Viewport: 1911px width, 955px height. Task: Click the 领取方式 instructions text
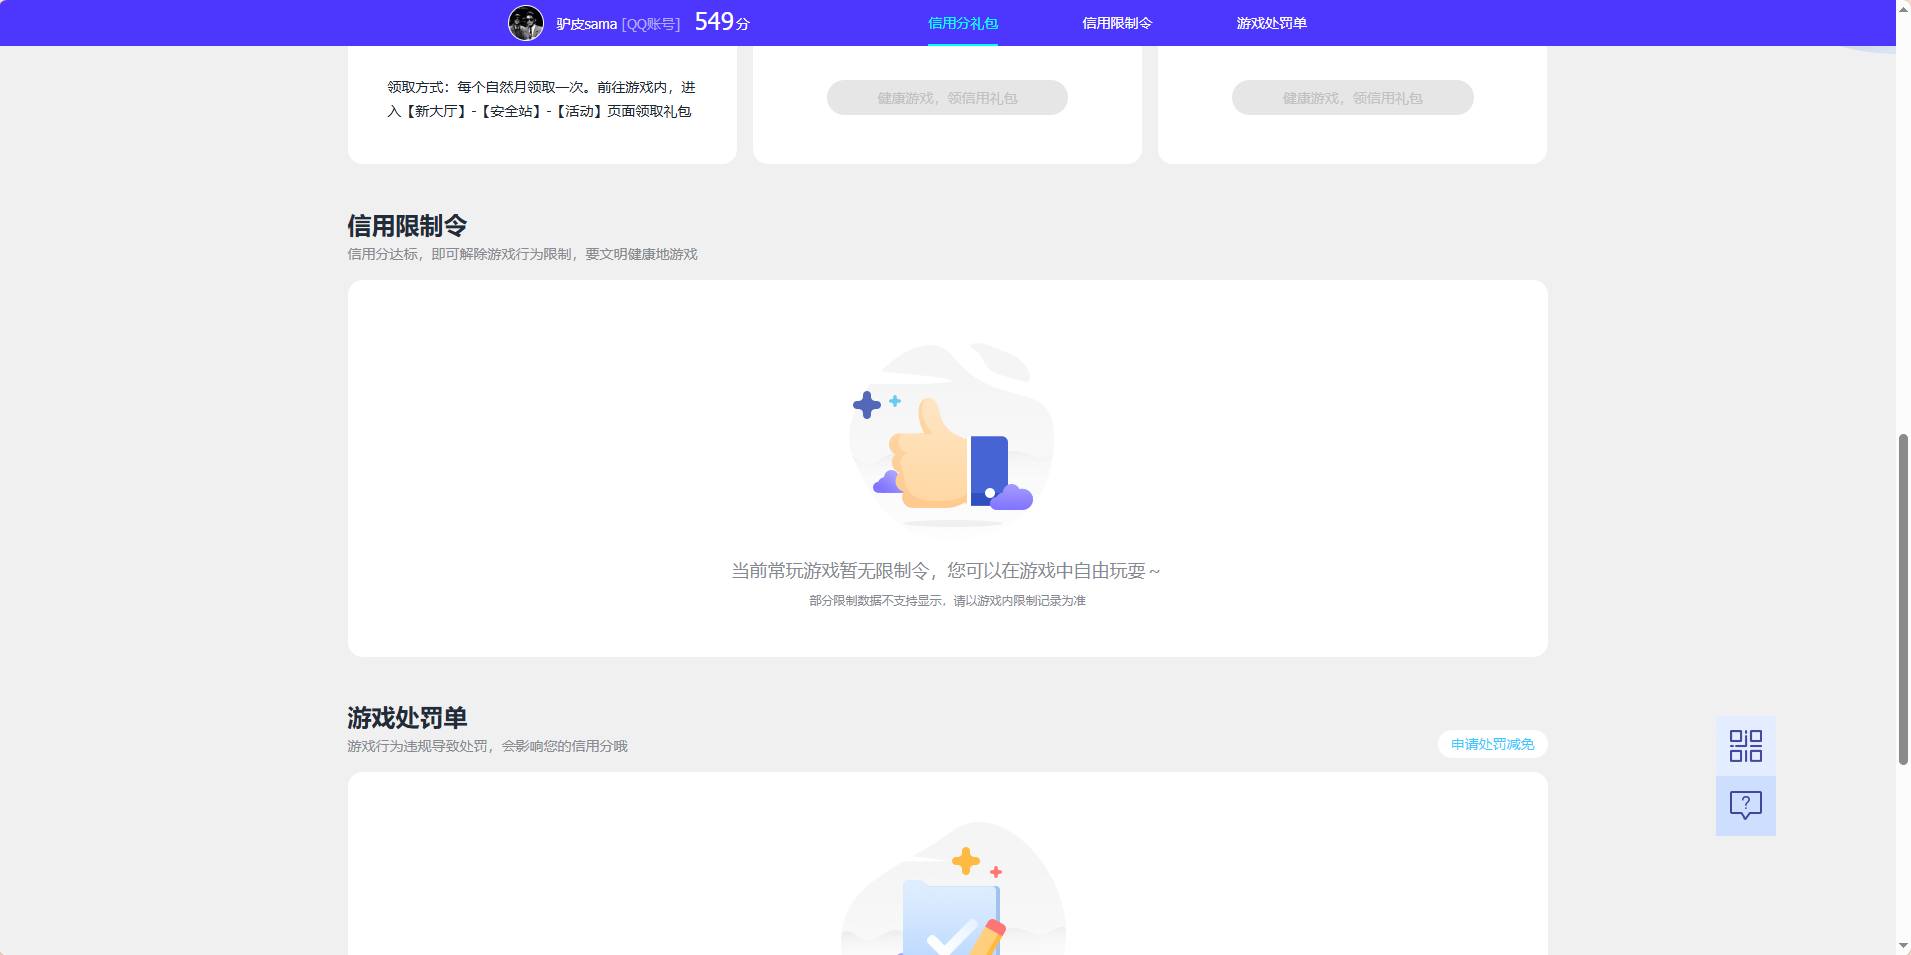[541, 99]
